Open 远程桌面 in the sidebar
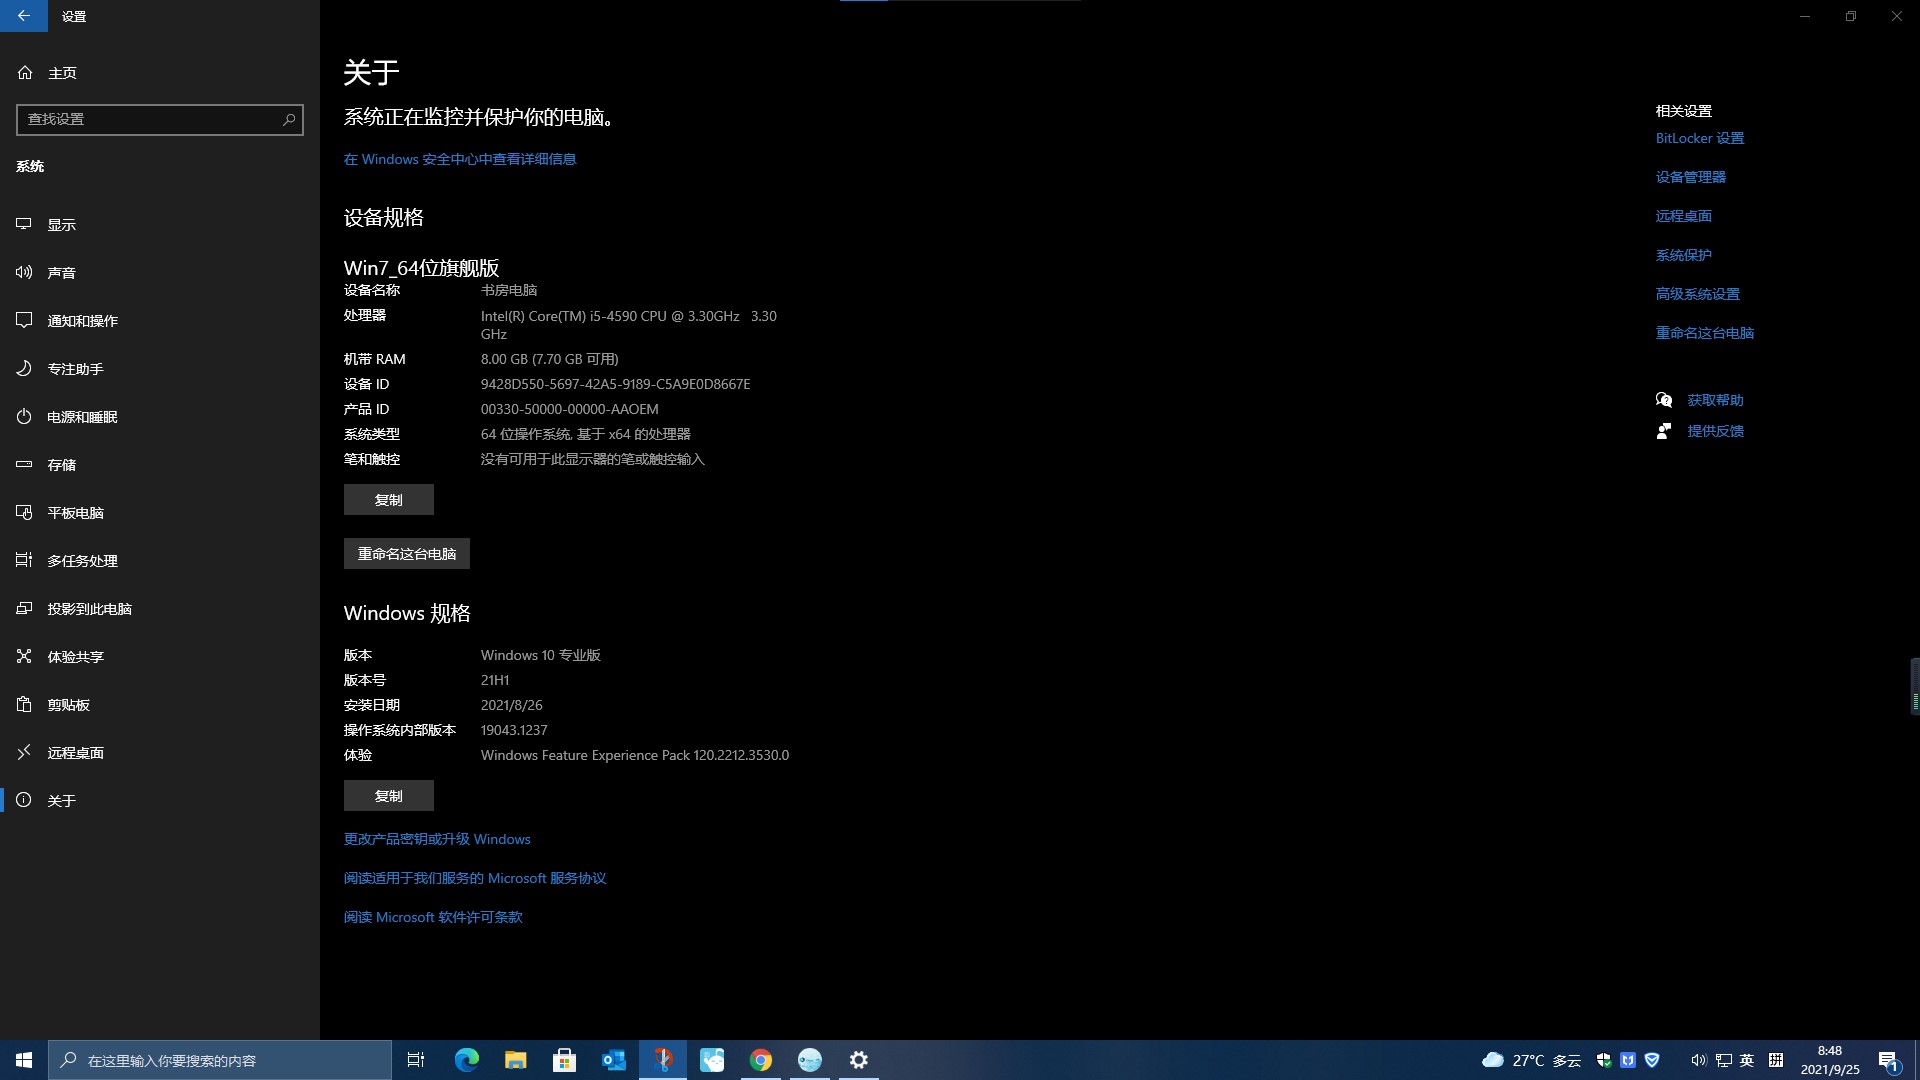Image resolution: width=1920 pixels, height=1080 pixels. 160,753
